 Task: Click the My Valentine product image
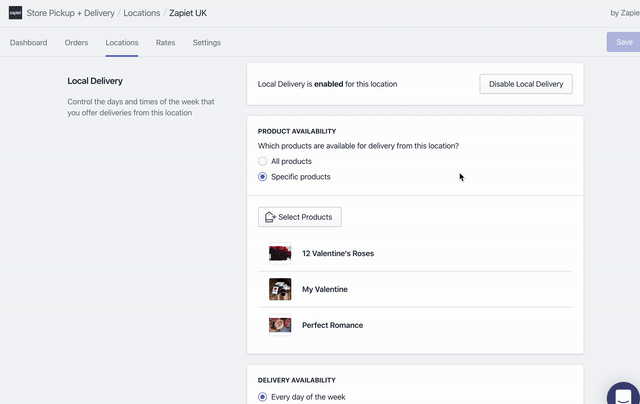tap(280, 289)
